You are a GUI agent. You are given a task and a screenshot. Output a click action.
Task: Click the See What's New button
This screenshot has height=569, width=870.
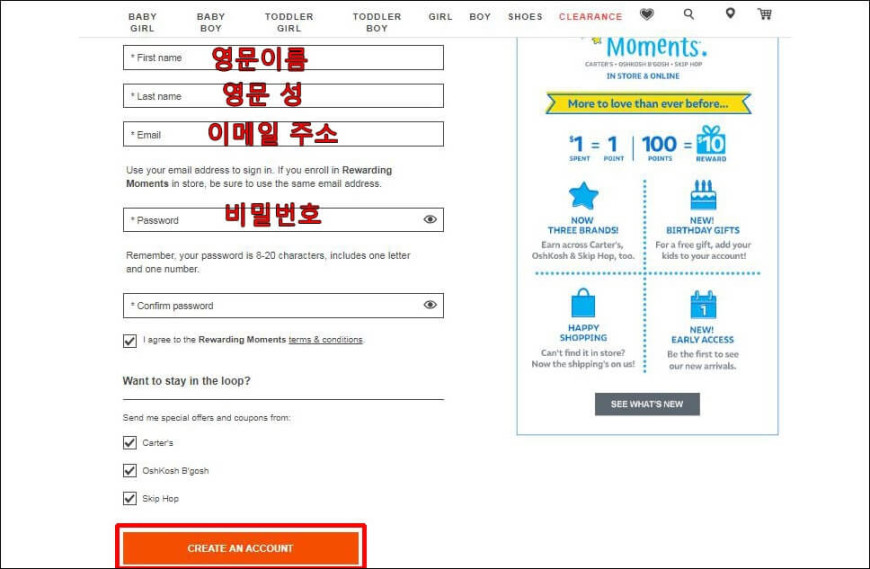pos(647,404)
